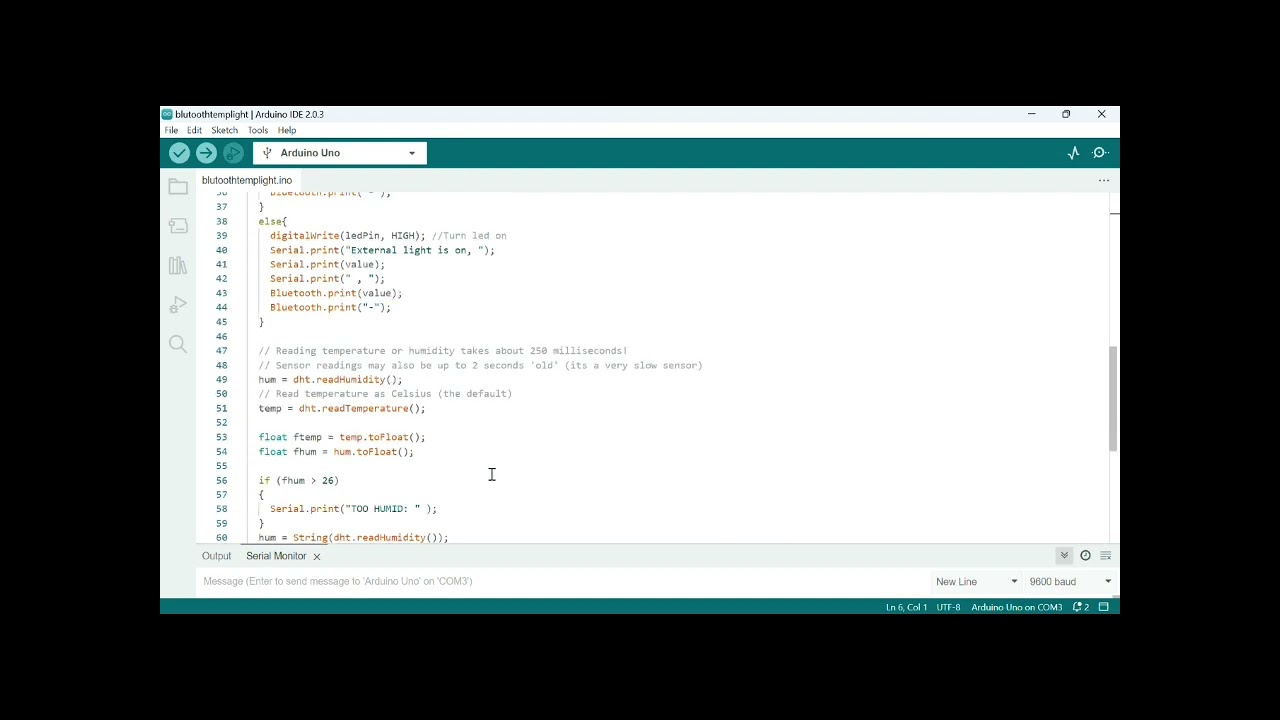Click the code line 'hum = dht.readHumidity();'
The height and width of the screenshot is (720, 1280).
(x=330, y=380)
